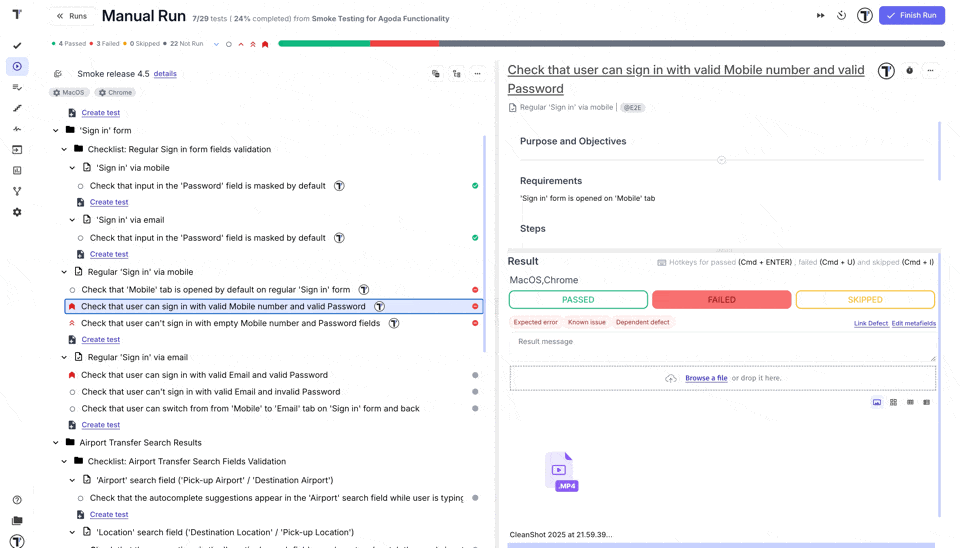Toggle the 'Known issue' tag
960x548 pixels.
pos(586,322)
